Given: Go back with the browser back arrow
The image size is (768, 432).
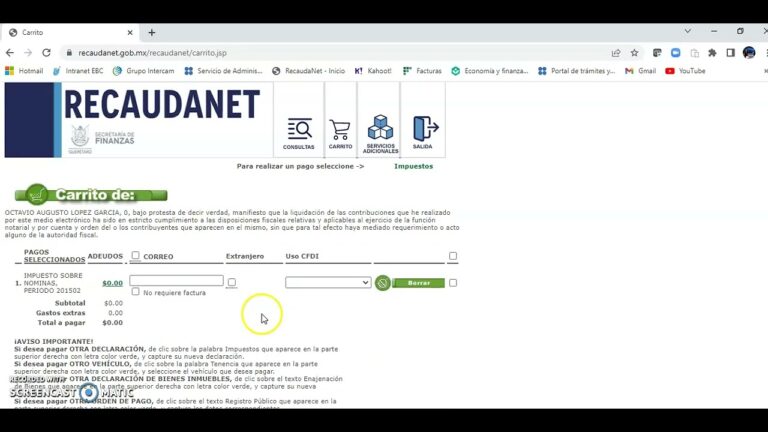Looking at the screenshot, I should pyautogui.click(x=10, y=53).
